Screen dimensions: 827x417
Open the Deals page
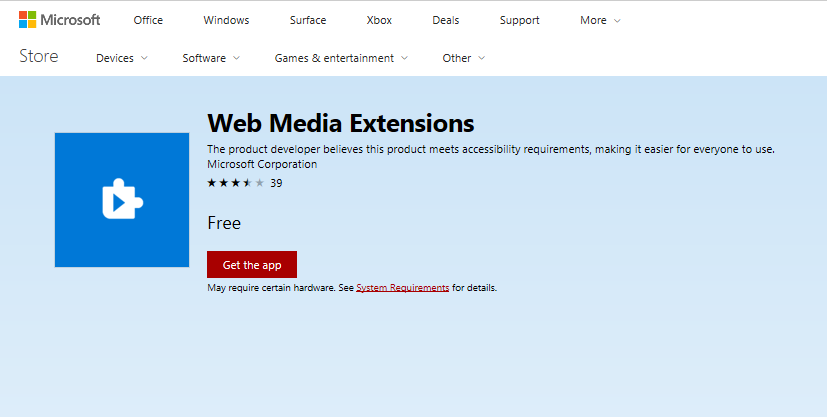446,20
